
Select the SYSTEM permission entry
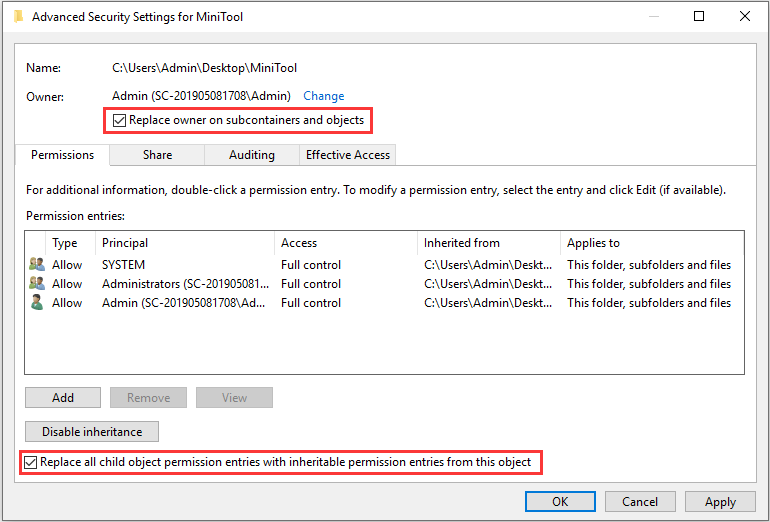(384, 265)
